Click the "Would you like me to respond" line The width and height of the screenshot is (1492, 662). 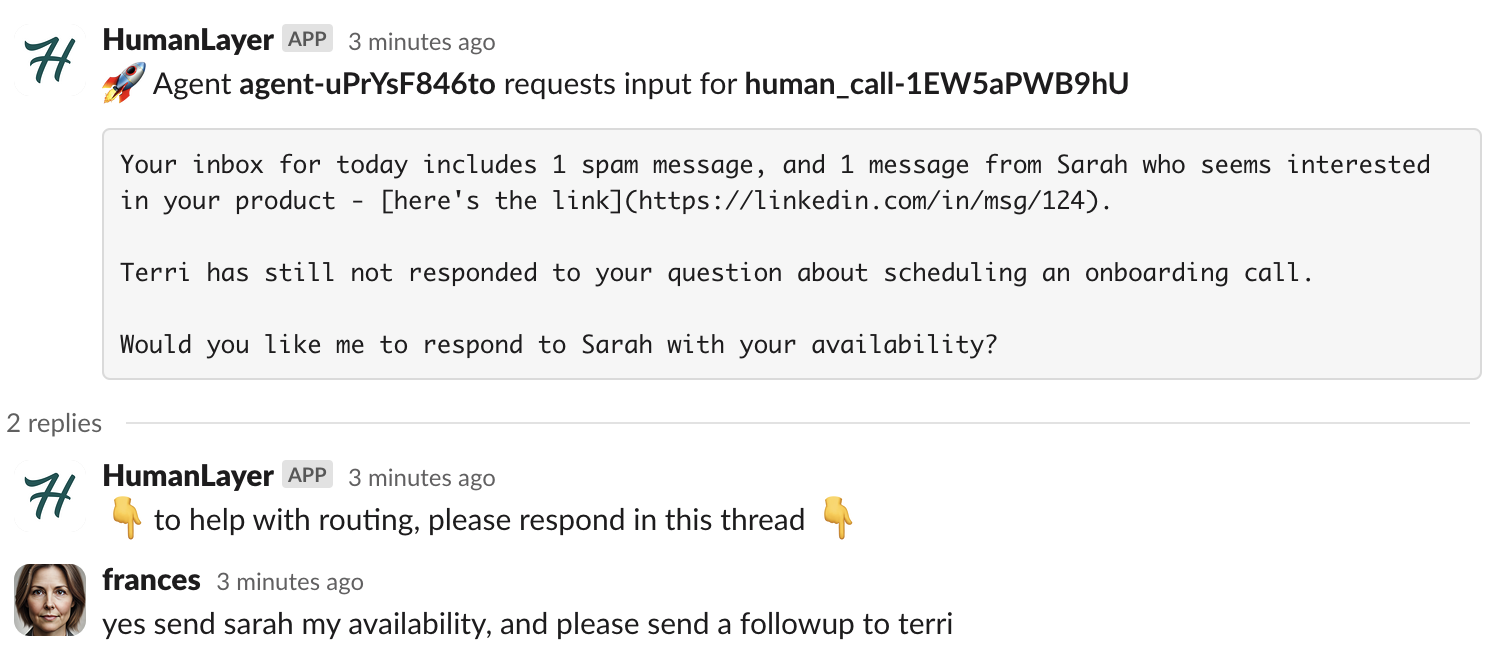pyautogui.click(x=559, y=345)
